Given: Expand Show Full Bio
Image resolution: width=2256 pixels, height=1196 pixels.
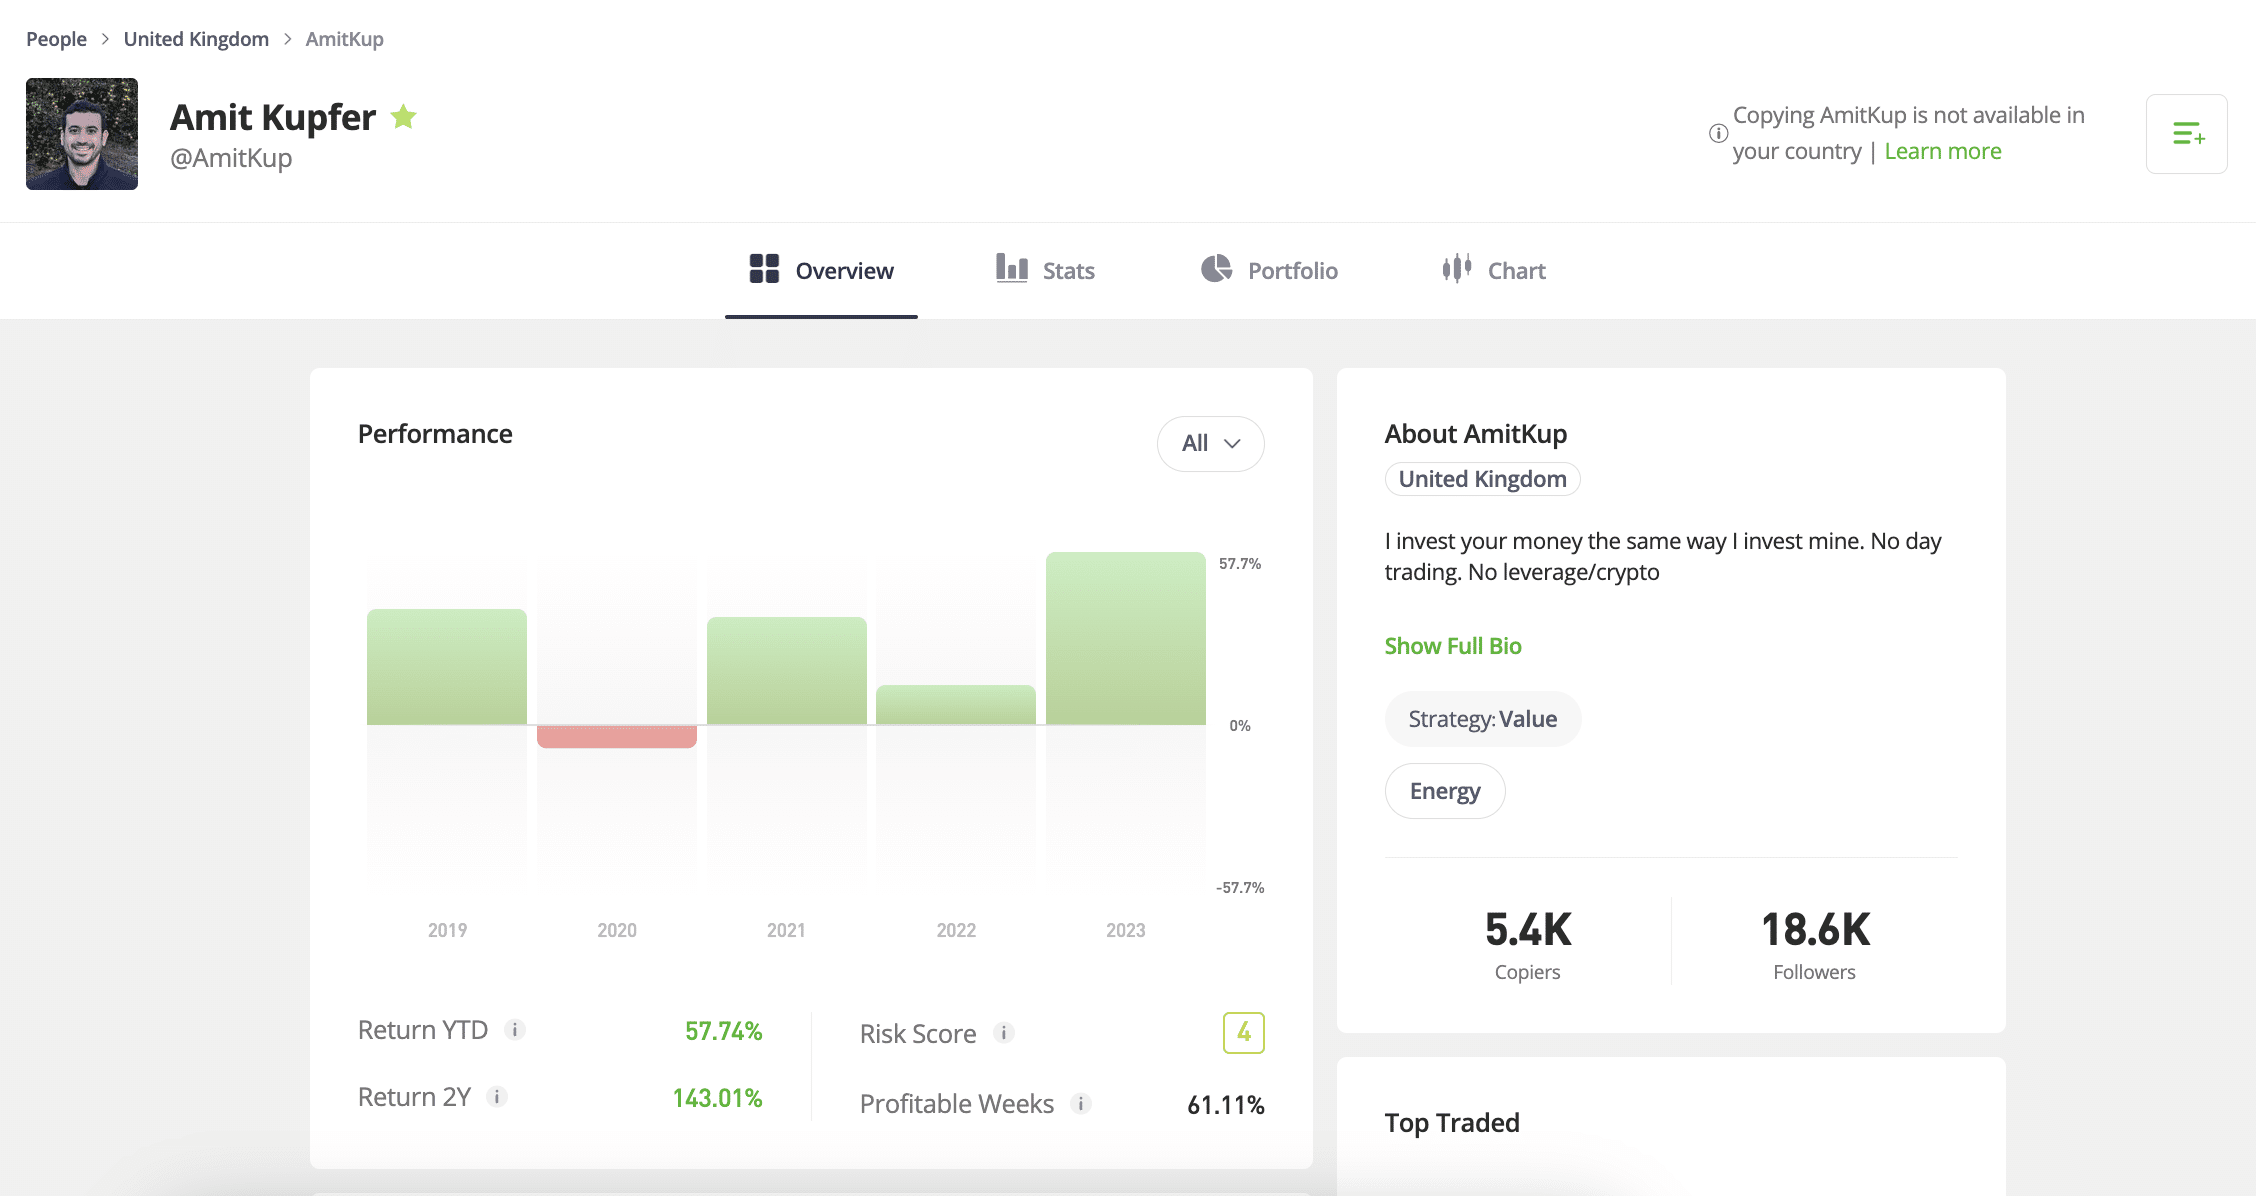Looking at the screenshot, I should click(x=1453, y=646).
